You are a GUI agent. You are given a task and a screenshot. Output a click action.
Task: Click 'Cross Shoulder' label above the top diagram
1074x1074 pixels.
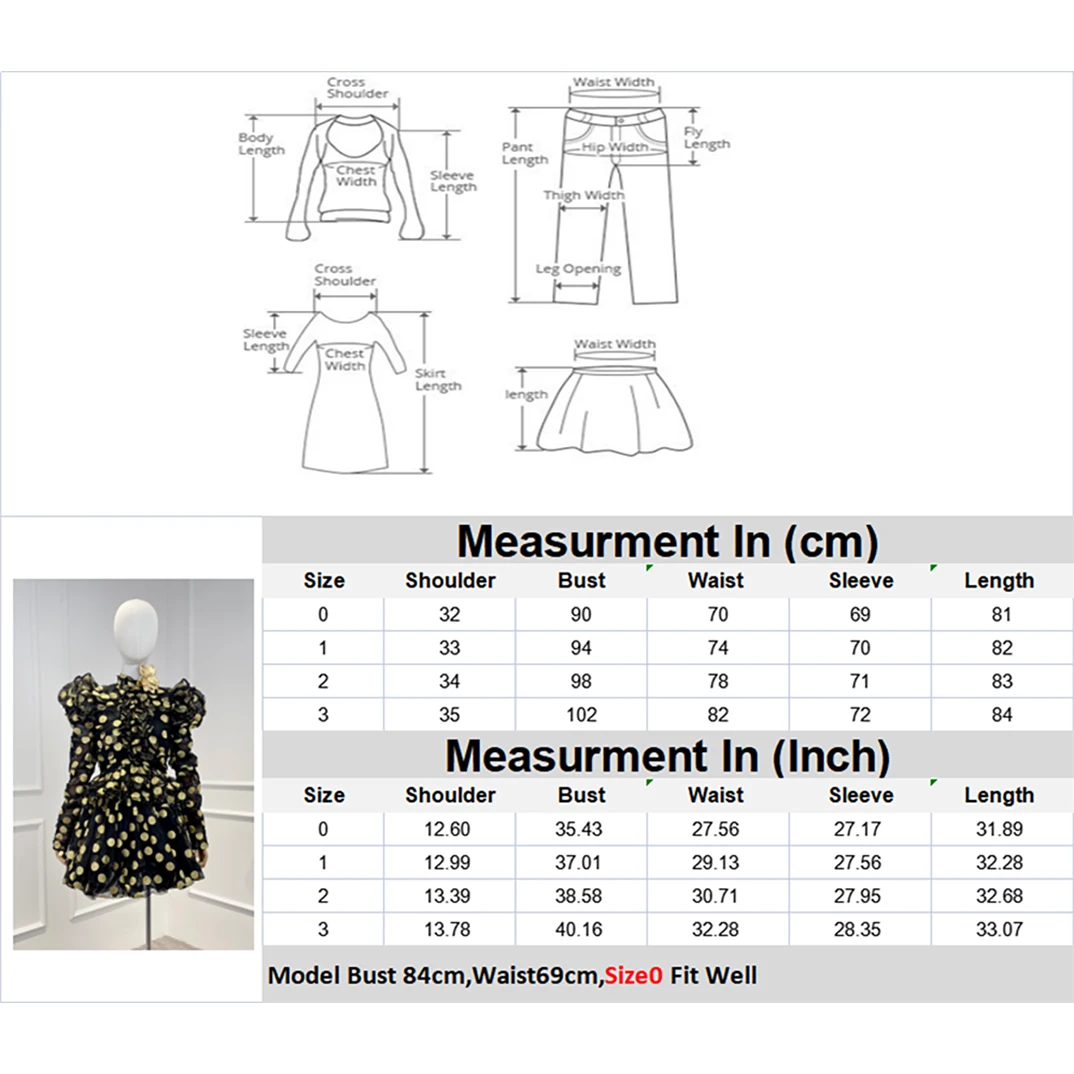coord(357,88)
